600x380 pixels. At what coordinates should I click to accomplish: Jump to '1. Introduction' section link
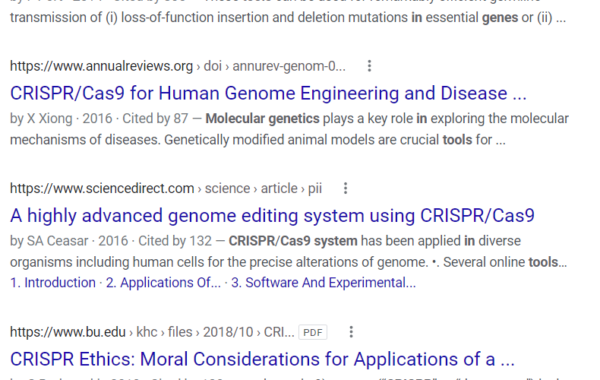point(53,282)
